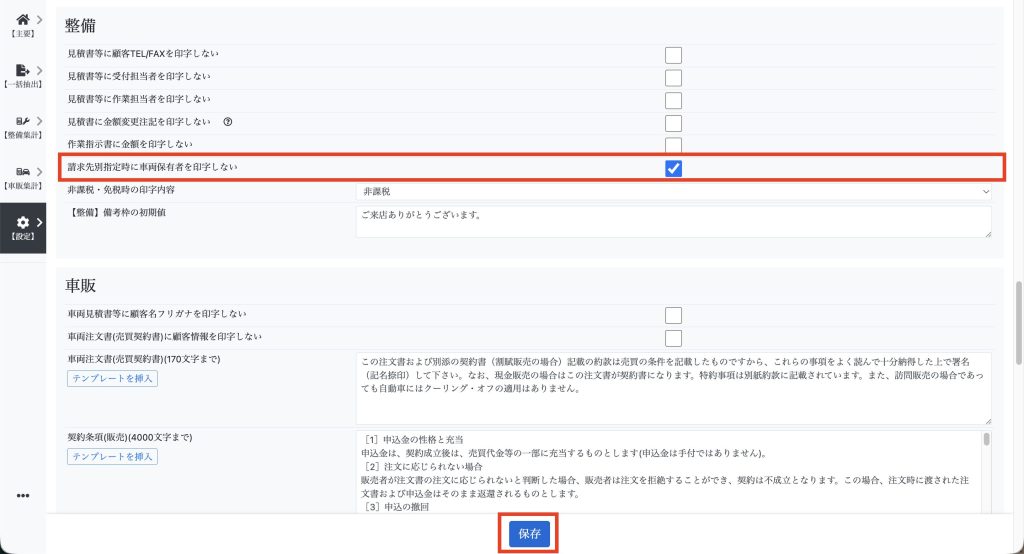Click テンプレートを挿入 under 契約条項(販売)
1024x554 pixels.
[x=112, y=457]
